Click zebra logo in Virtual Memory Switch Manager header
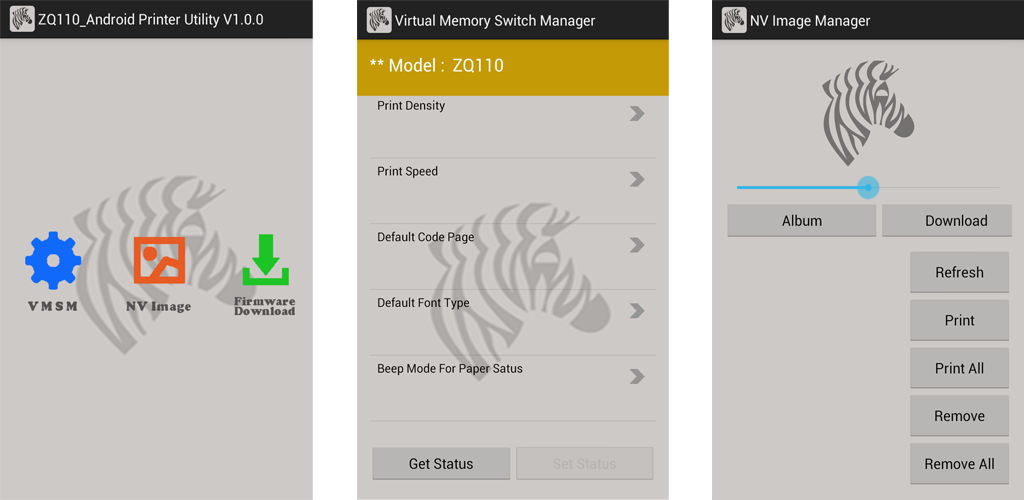Image resolution: width=1024 pixels, height=500 pixels. tap(379, 20)
